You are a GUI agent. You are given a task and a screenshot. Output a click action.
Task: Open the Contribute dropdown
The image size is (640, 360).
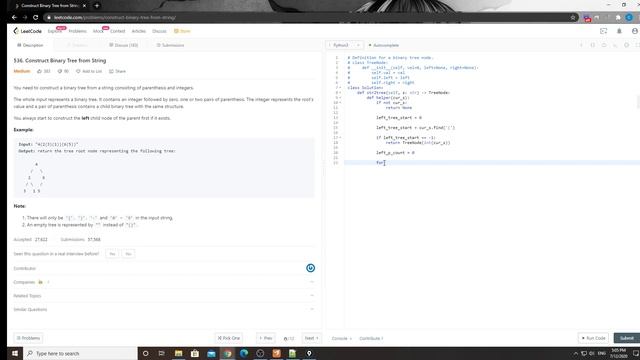tap(371, 338)
